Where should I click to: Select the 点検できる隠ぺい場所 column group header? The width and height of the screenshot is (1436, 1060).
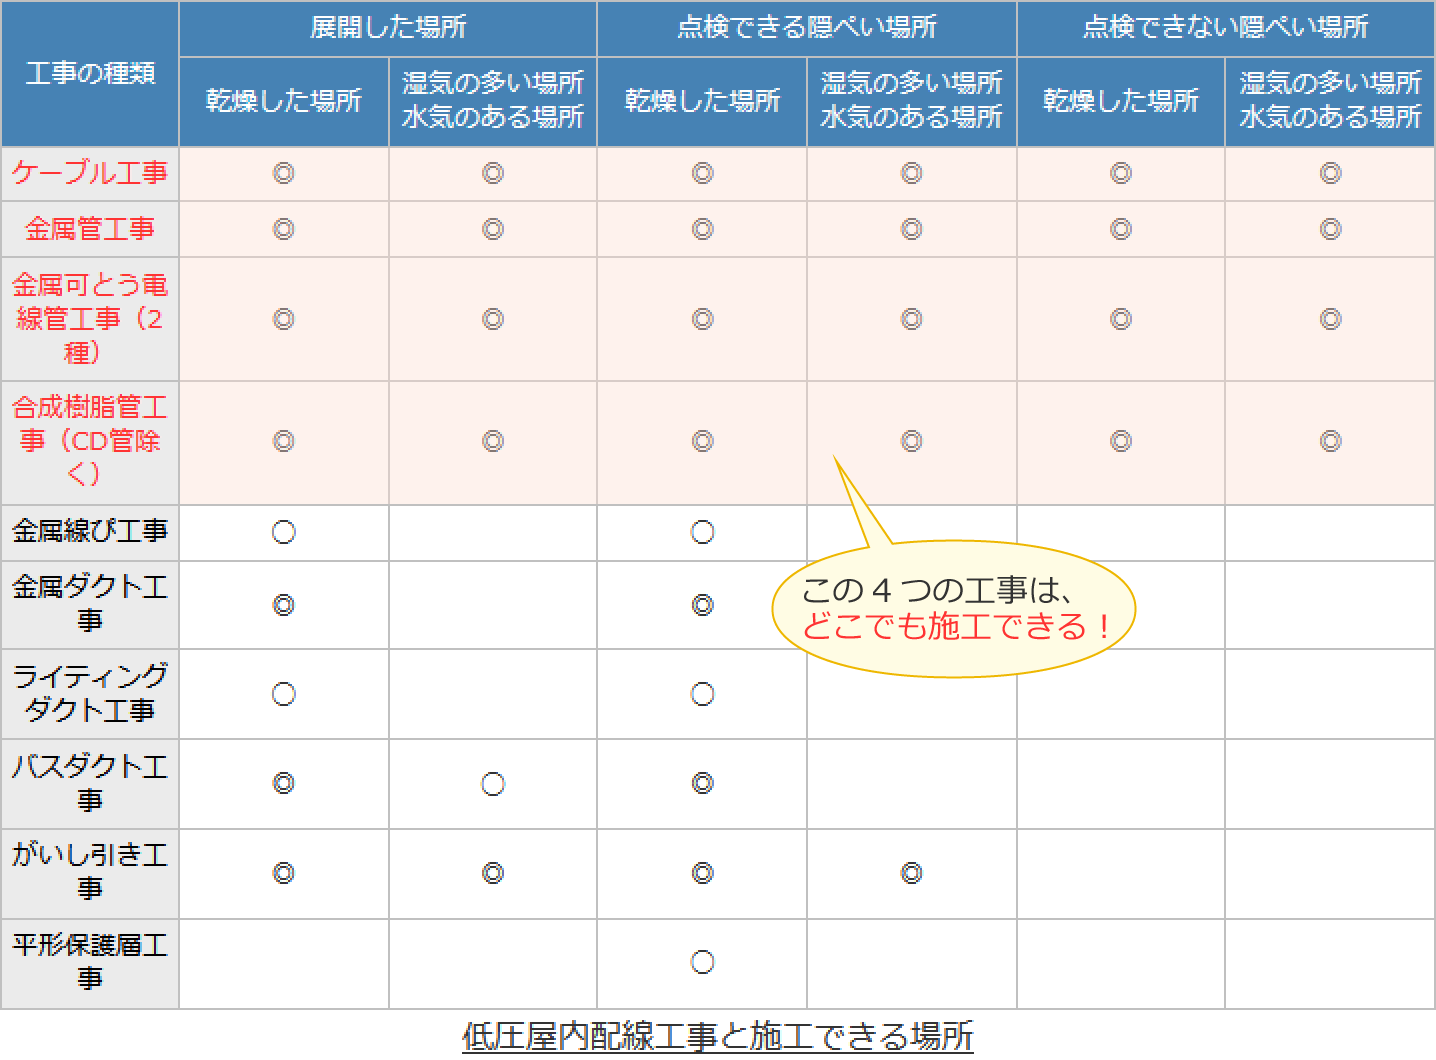click(806, 27)
